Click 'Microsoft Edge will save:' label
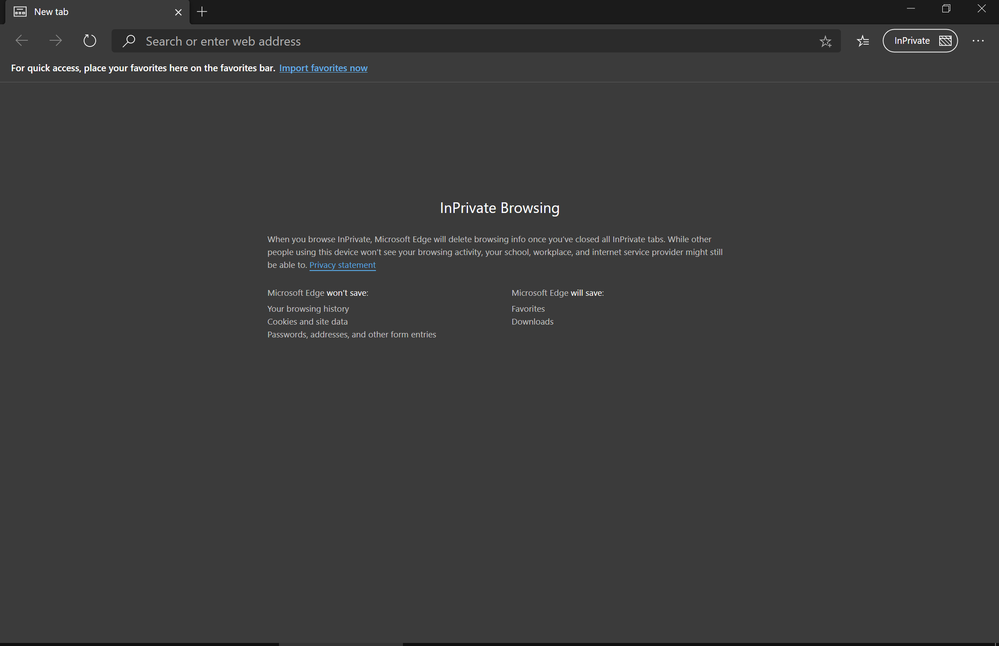This screenshot has width=999, height=646. tap(557, 293)
